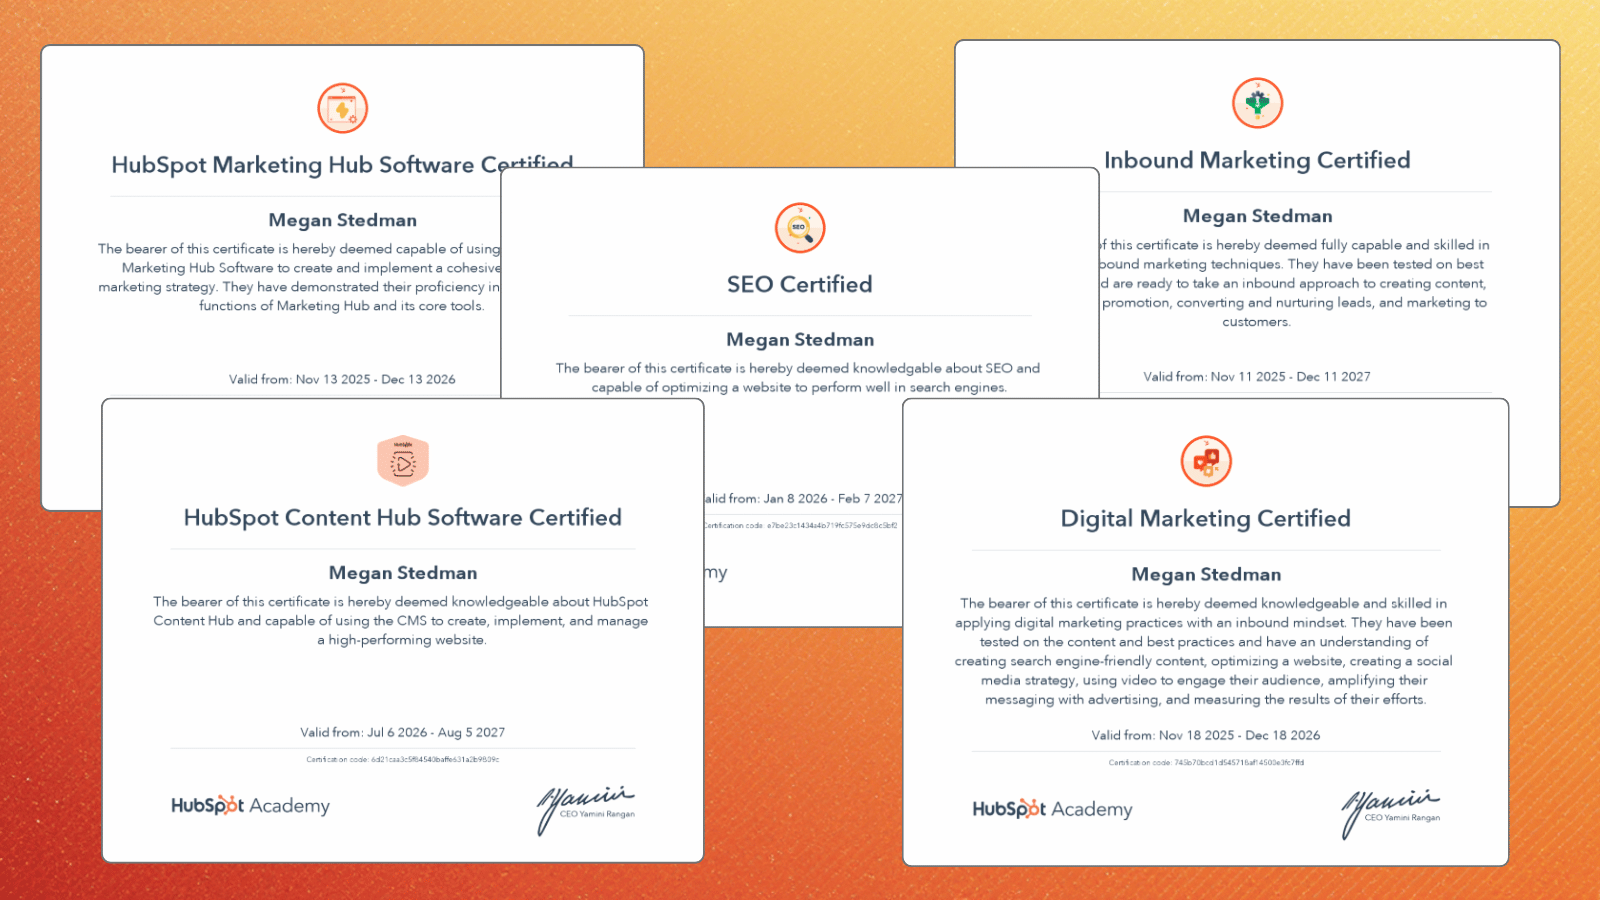Click the certification code on SEO certificate
This screenshot has width=1600, height=900.
801,526
